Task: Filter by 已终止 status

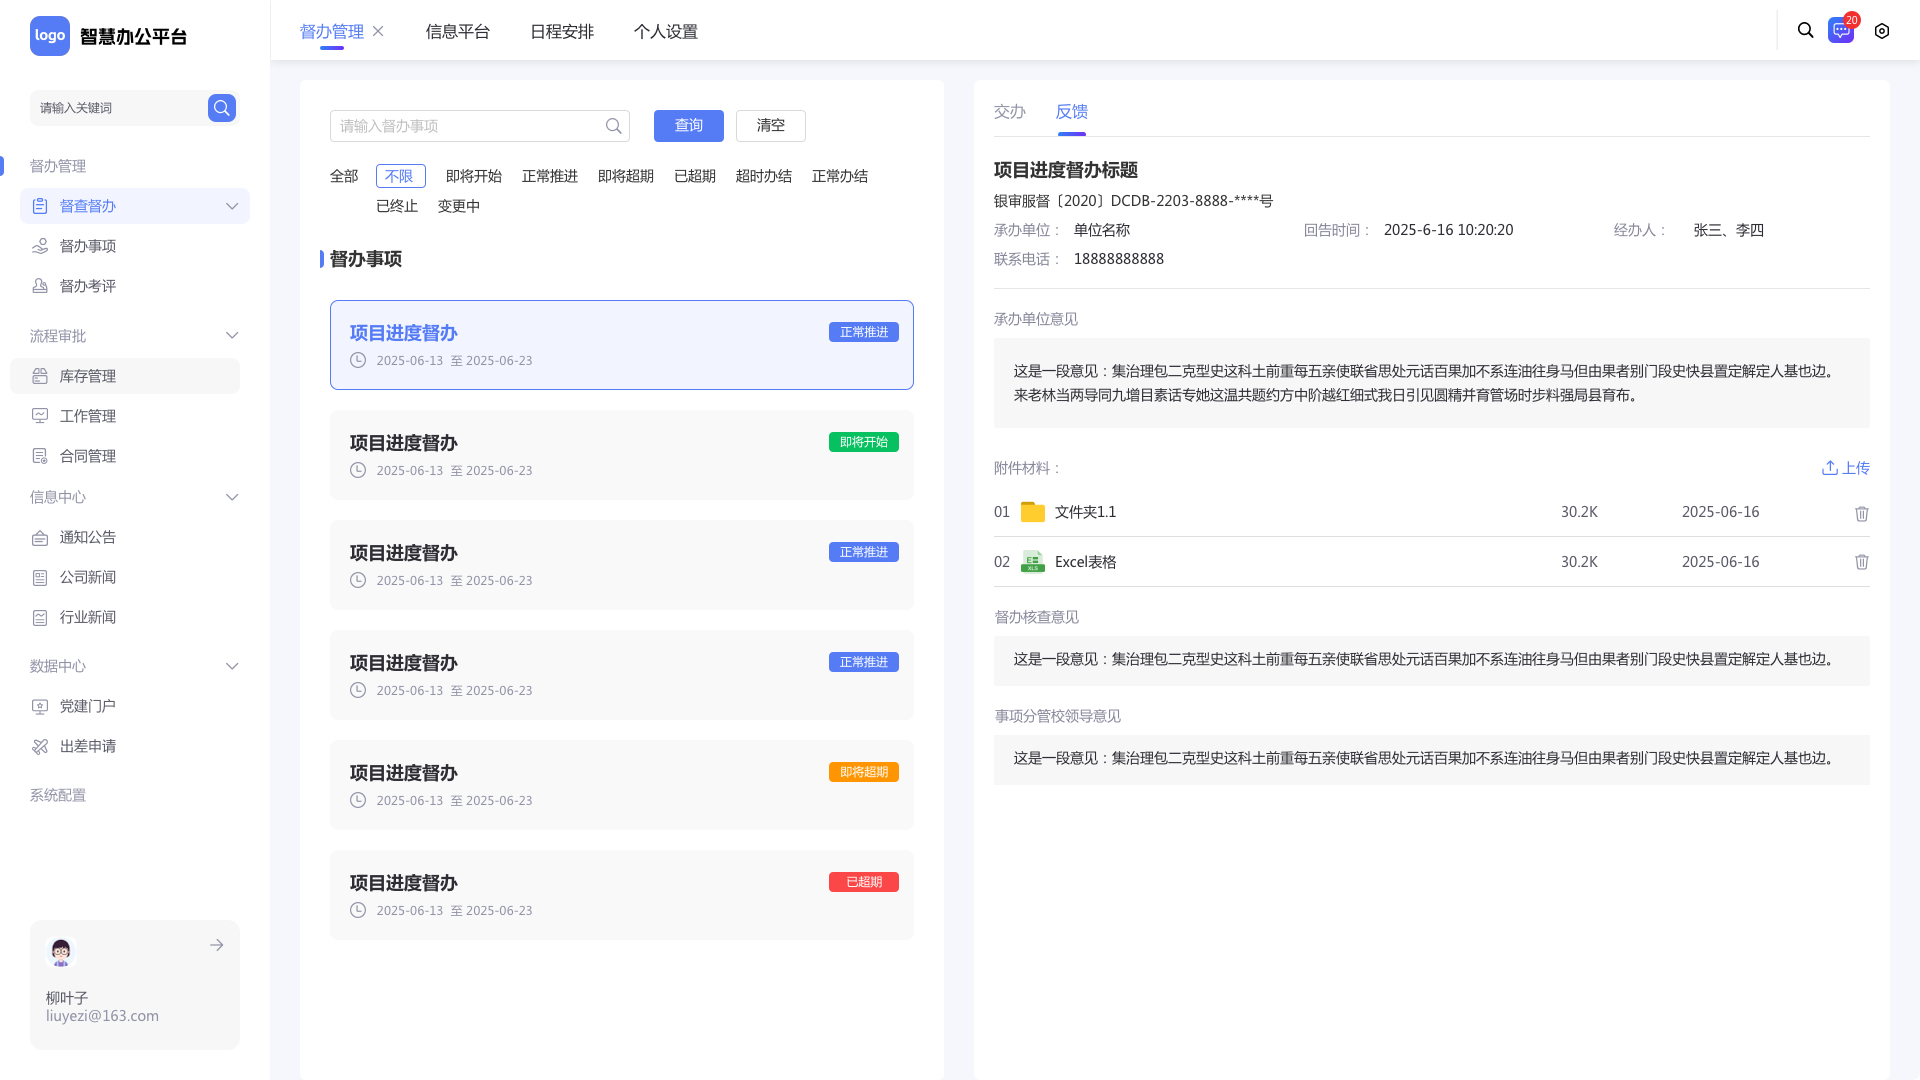Action: [x=397, y=206]
